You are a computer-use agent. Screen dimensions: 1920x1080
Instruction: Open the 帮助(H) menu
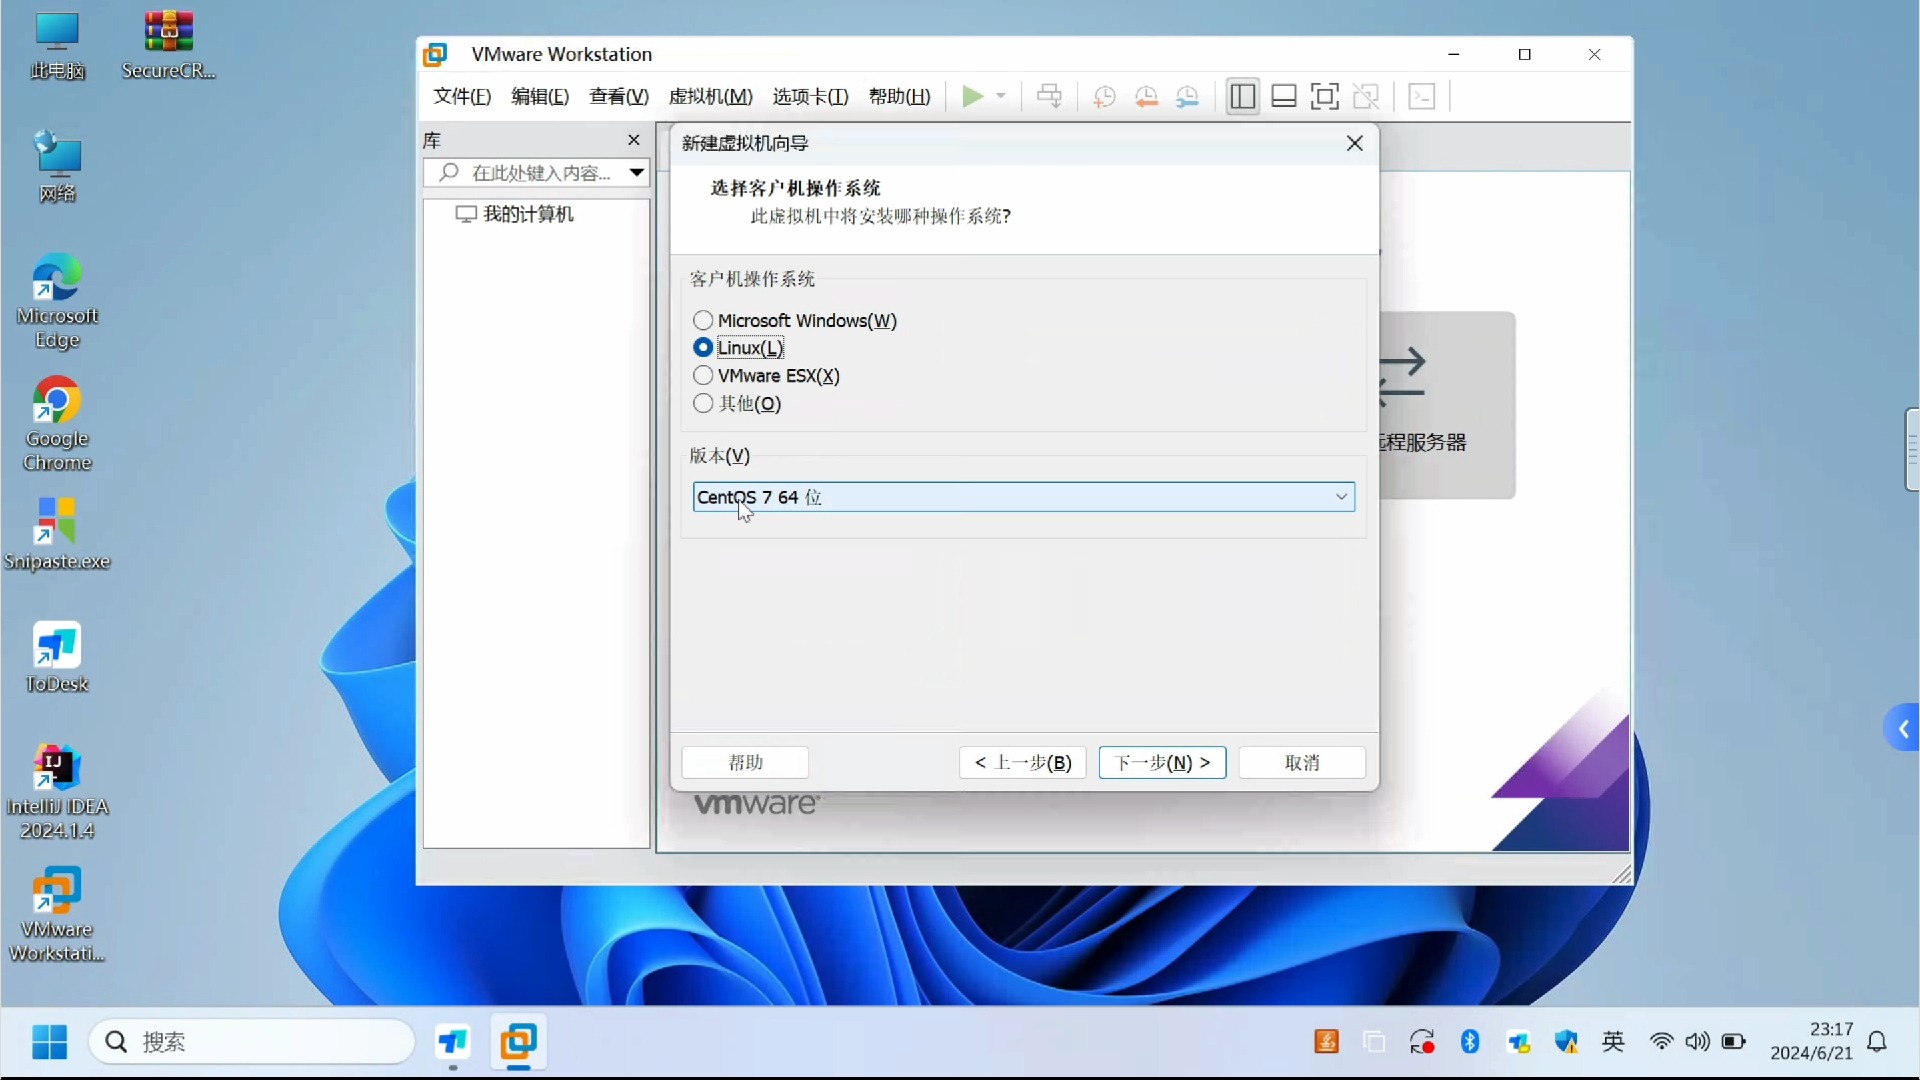(898, 96)
